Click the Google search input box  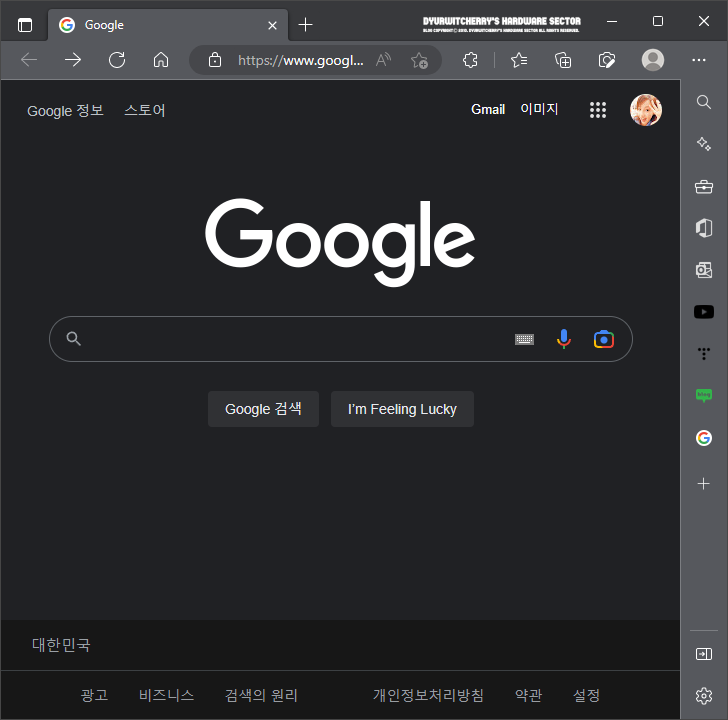pos(341,339)
